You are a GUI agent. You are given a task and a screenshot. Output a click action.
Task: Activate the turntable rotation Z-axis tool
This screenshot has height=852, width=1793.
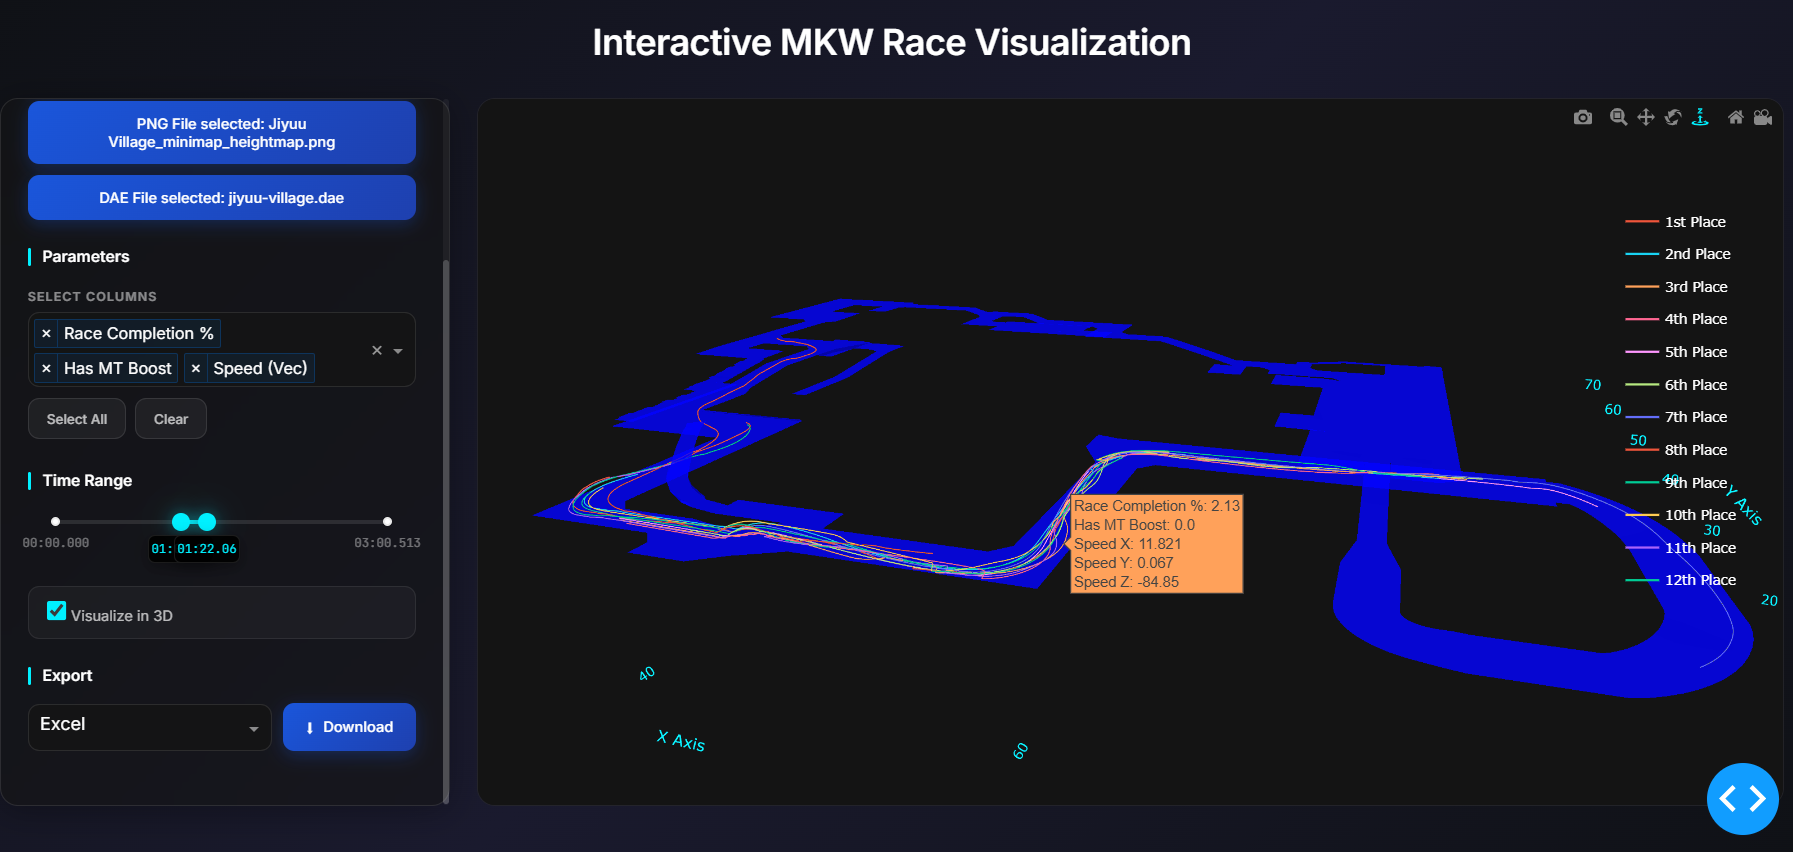(x=1700, y=118)
